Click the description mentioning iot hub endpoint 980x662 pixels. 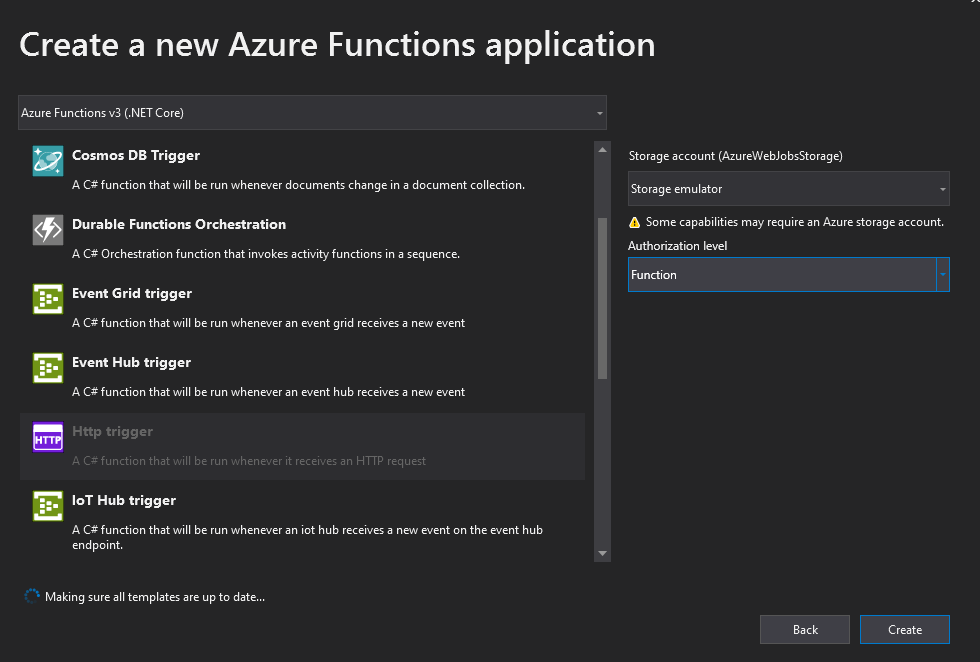click(308, 537)
